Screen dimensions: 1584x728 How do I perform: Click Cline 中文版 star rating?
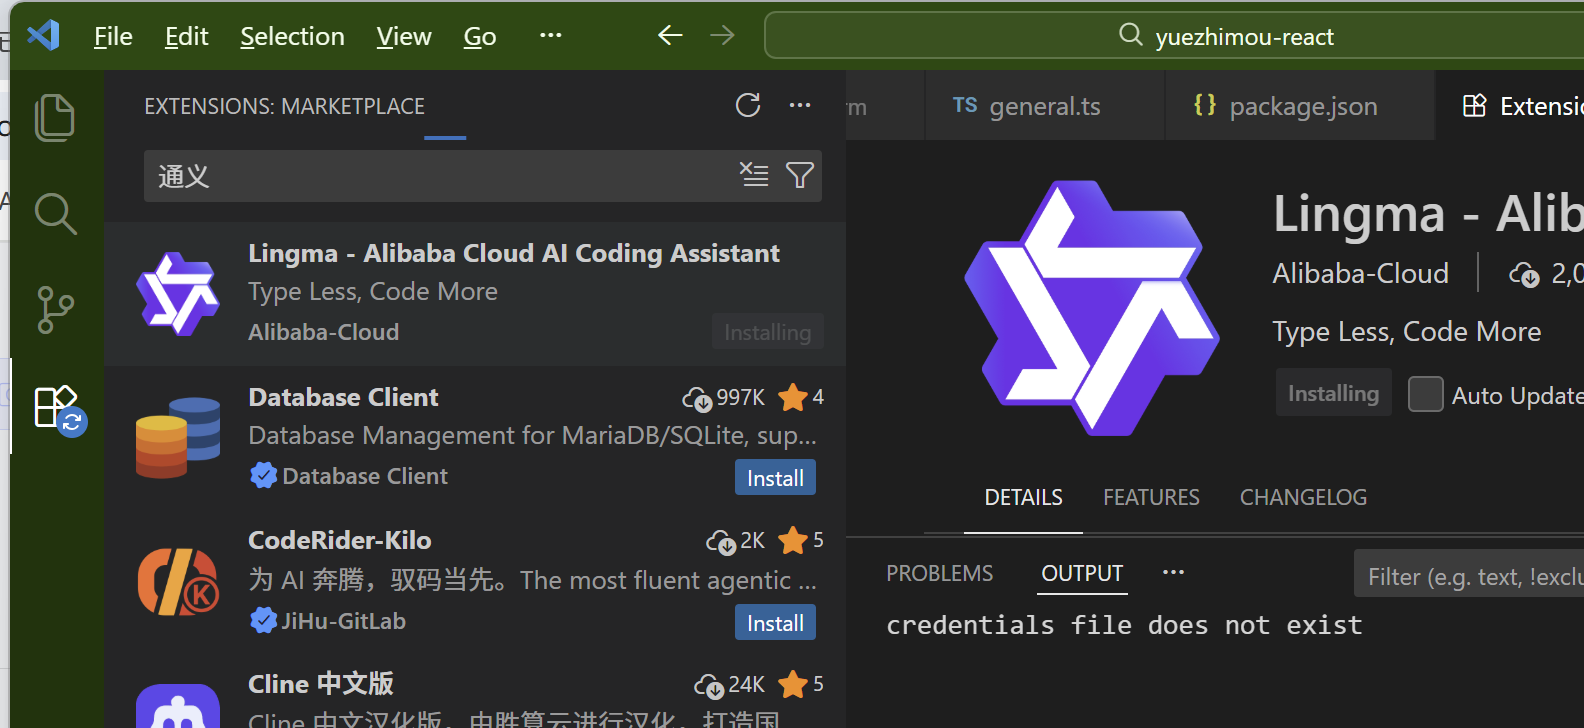(x=801, y=684)
